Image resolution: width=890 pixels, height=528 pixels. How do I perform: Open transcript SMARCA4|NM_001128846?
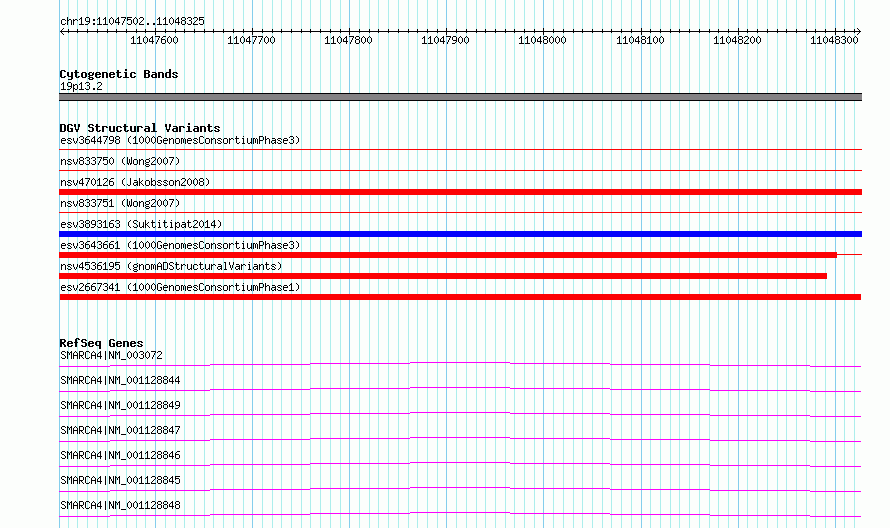120,455
